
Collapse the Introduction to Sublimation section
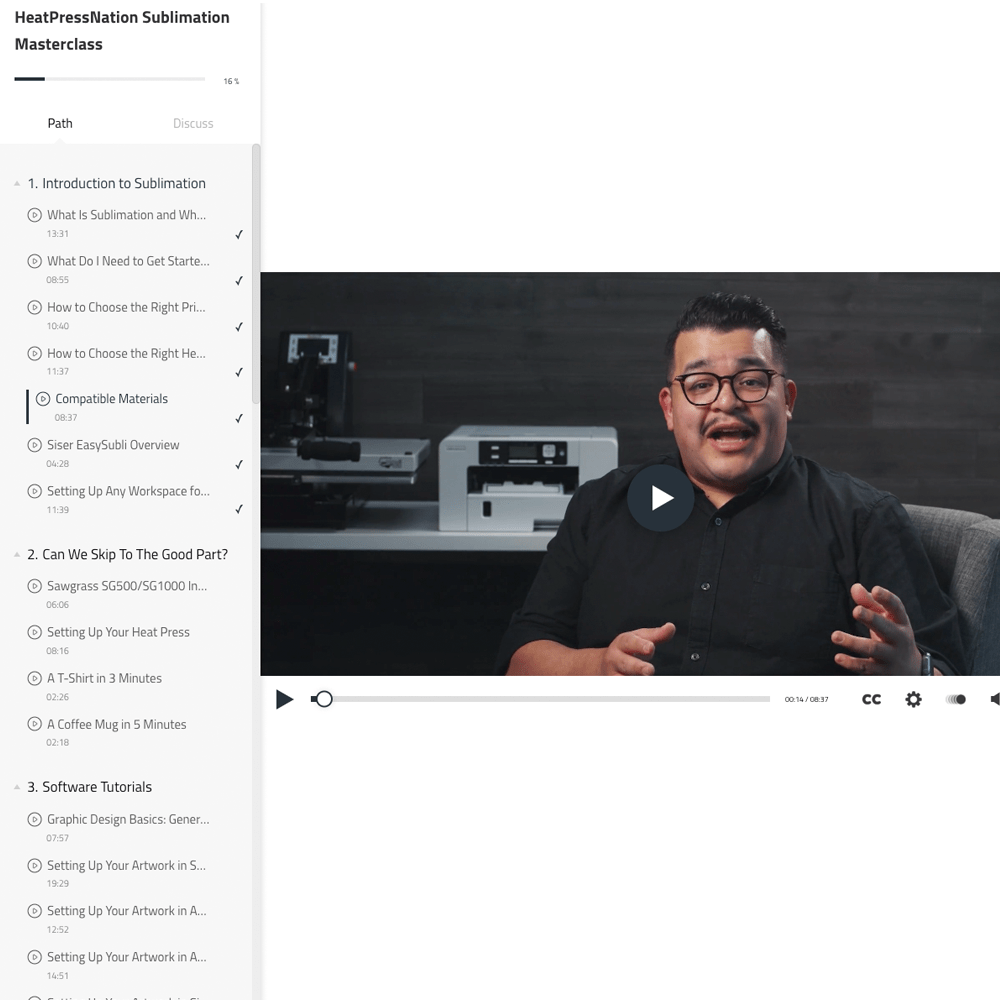pos(16,183)
